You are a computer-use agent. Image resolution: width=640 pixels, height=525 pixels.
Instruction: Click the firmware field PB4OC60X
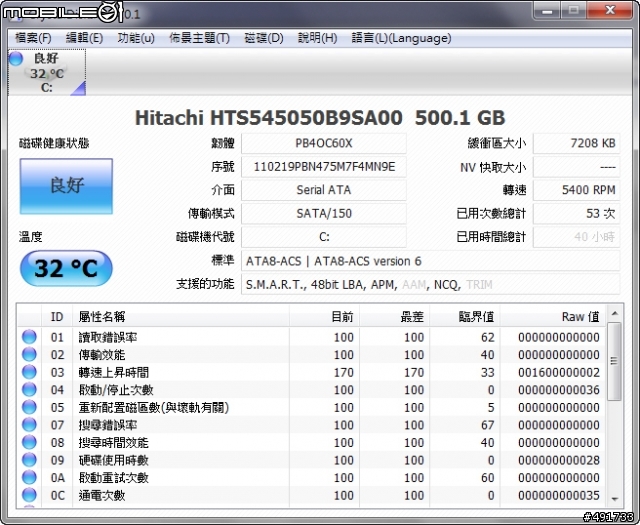tap(324, 144)
